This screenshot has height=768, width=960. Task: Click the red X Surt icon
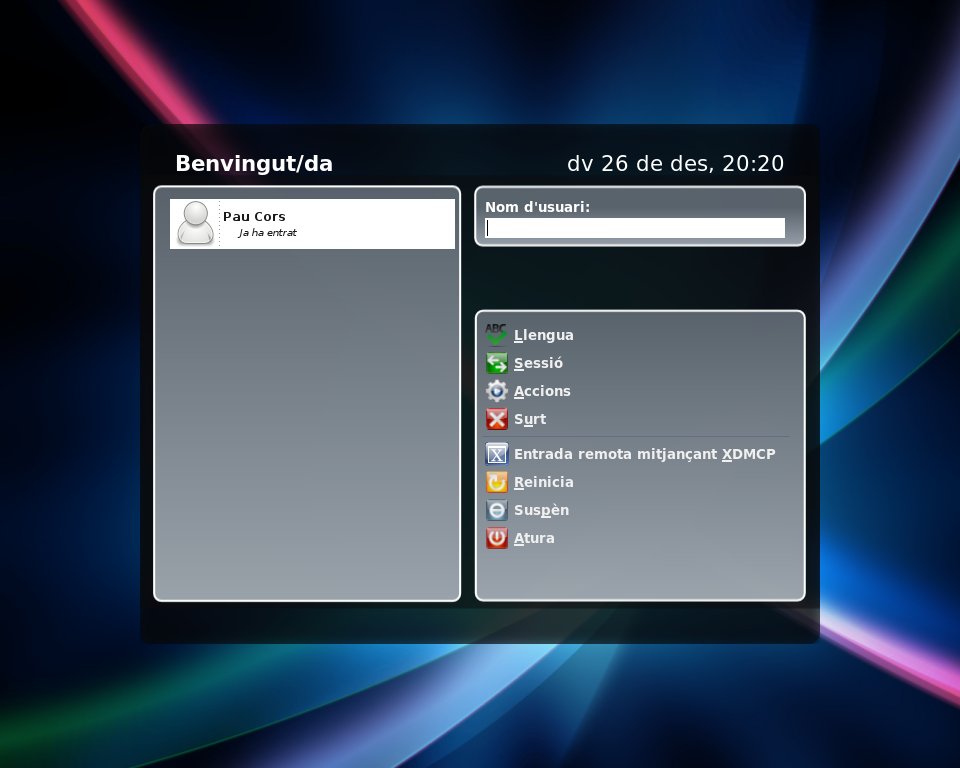(x=497, y=419)
